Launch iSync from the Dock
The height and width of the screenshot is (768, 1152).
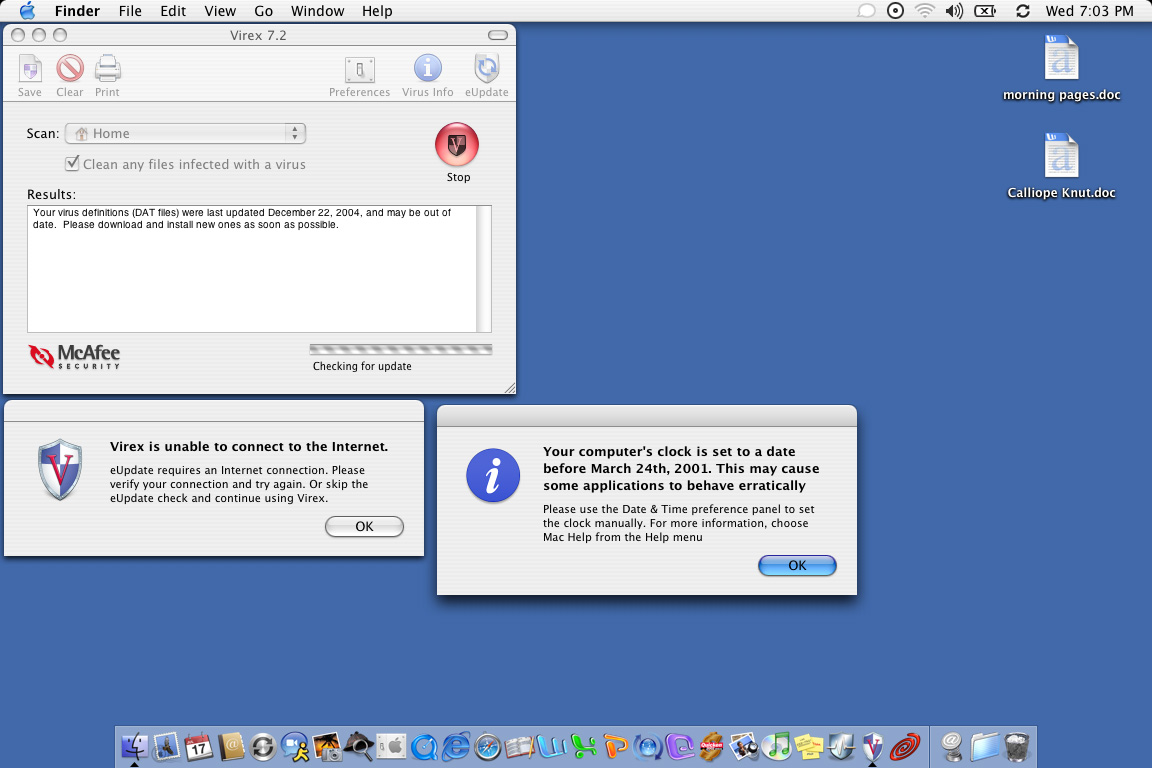coord(262,747)
